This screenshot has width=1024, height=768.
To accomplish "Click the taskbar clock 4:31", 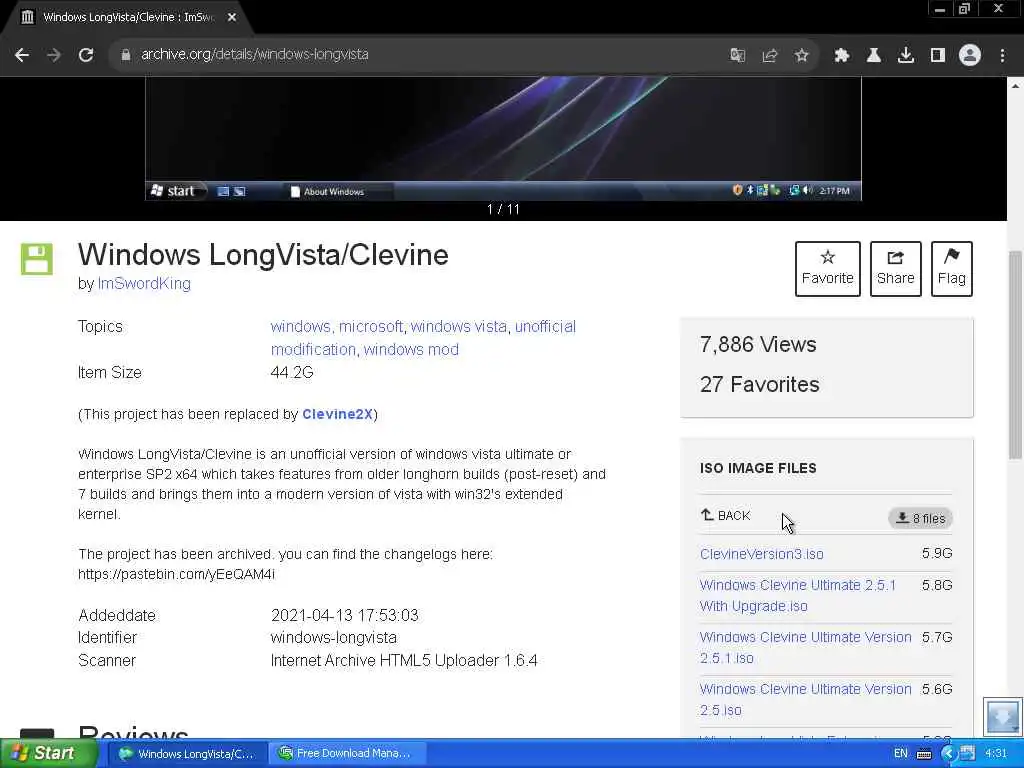I will [x=996, y=754].
